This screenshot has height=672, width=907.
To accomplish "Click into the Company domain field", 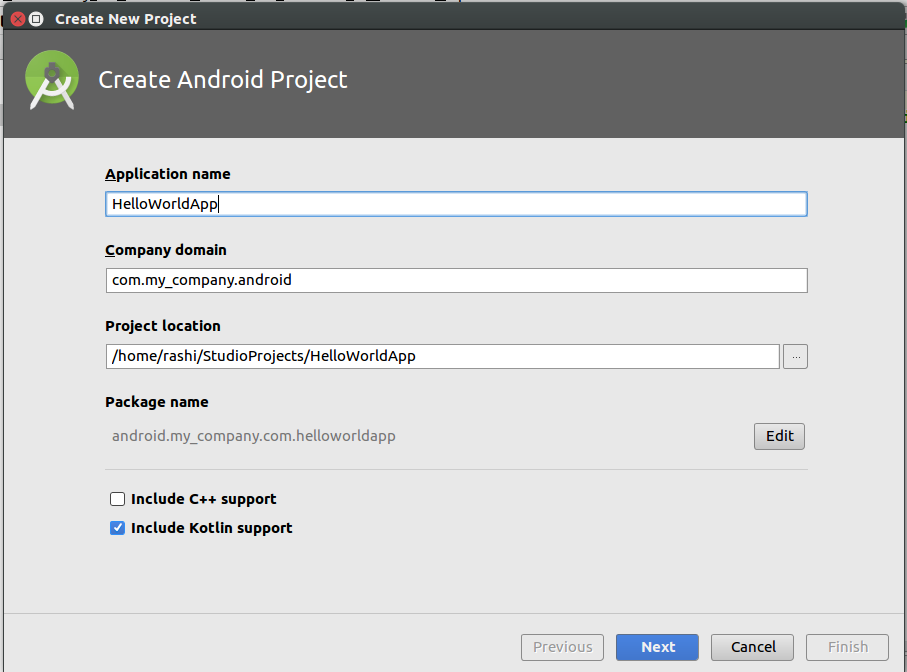I will (456, 280).
